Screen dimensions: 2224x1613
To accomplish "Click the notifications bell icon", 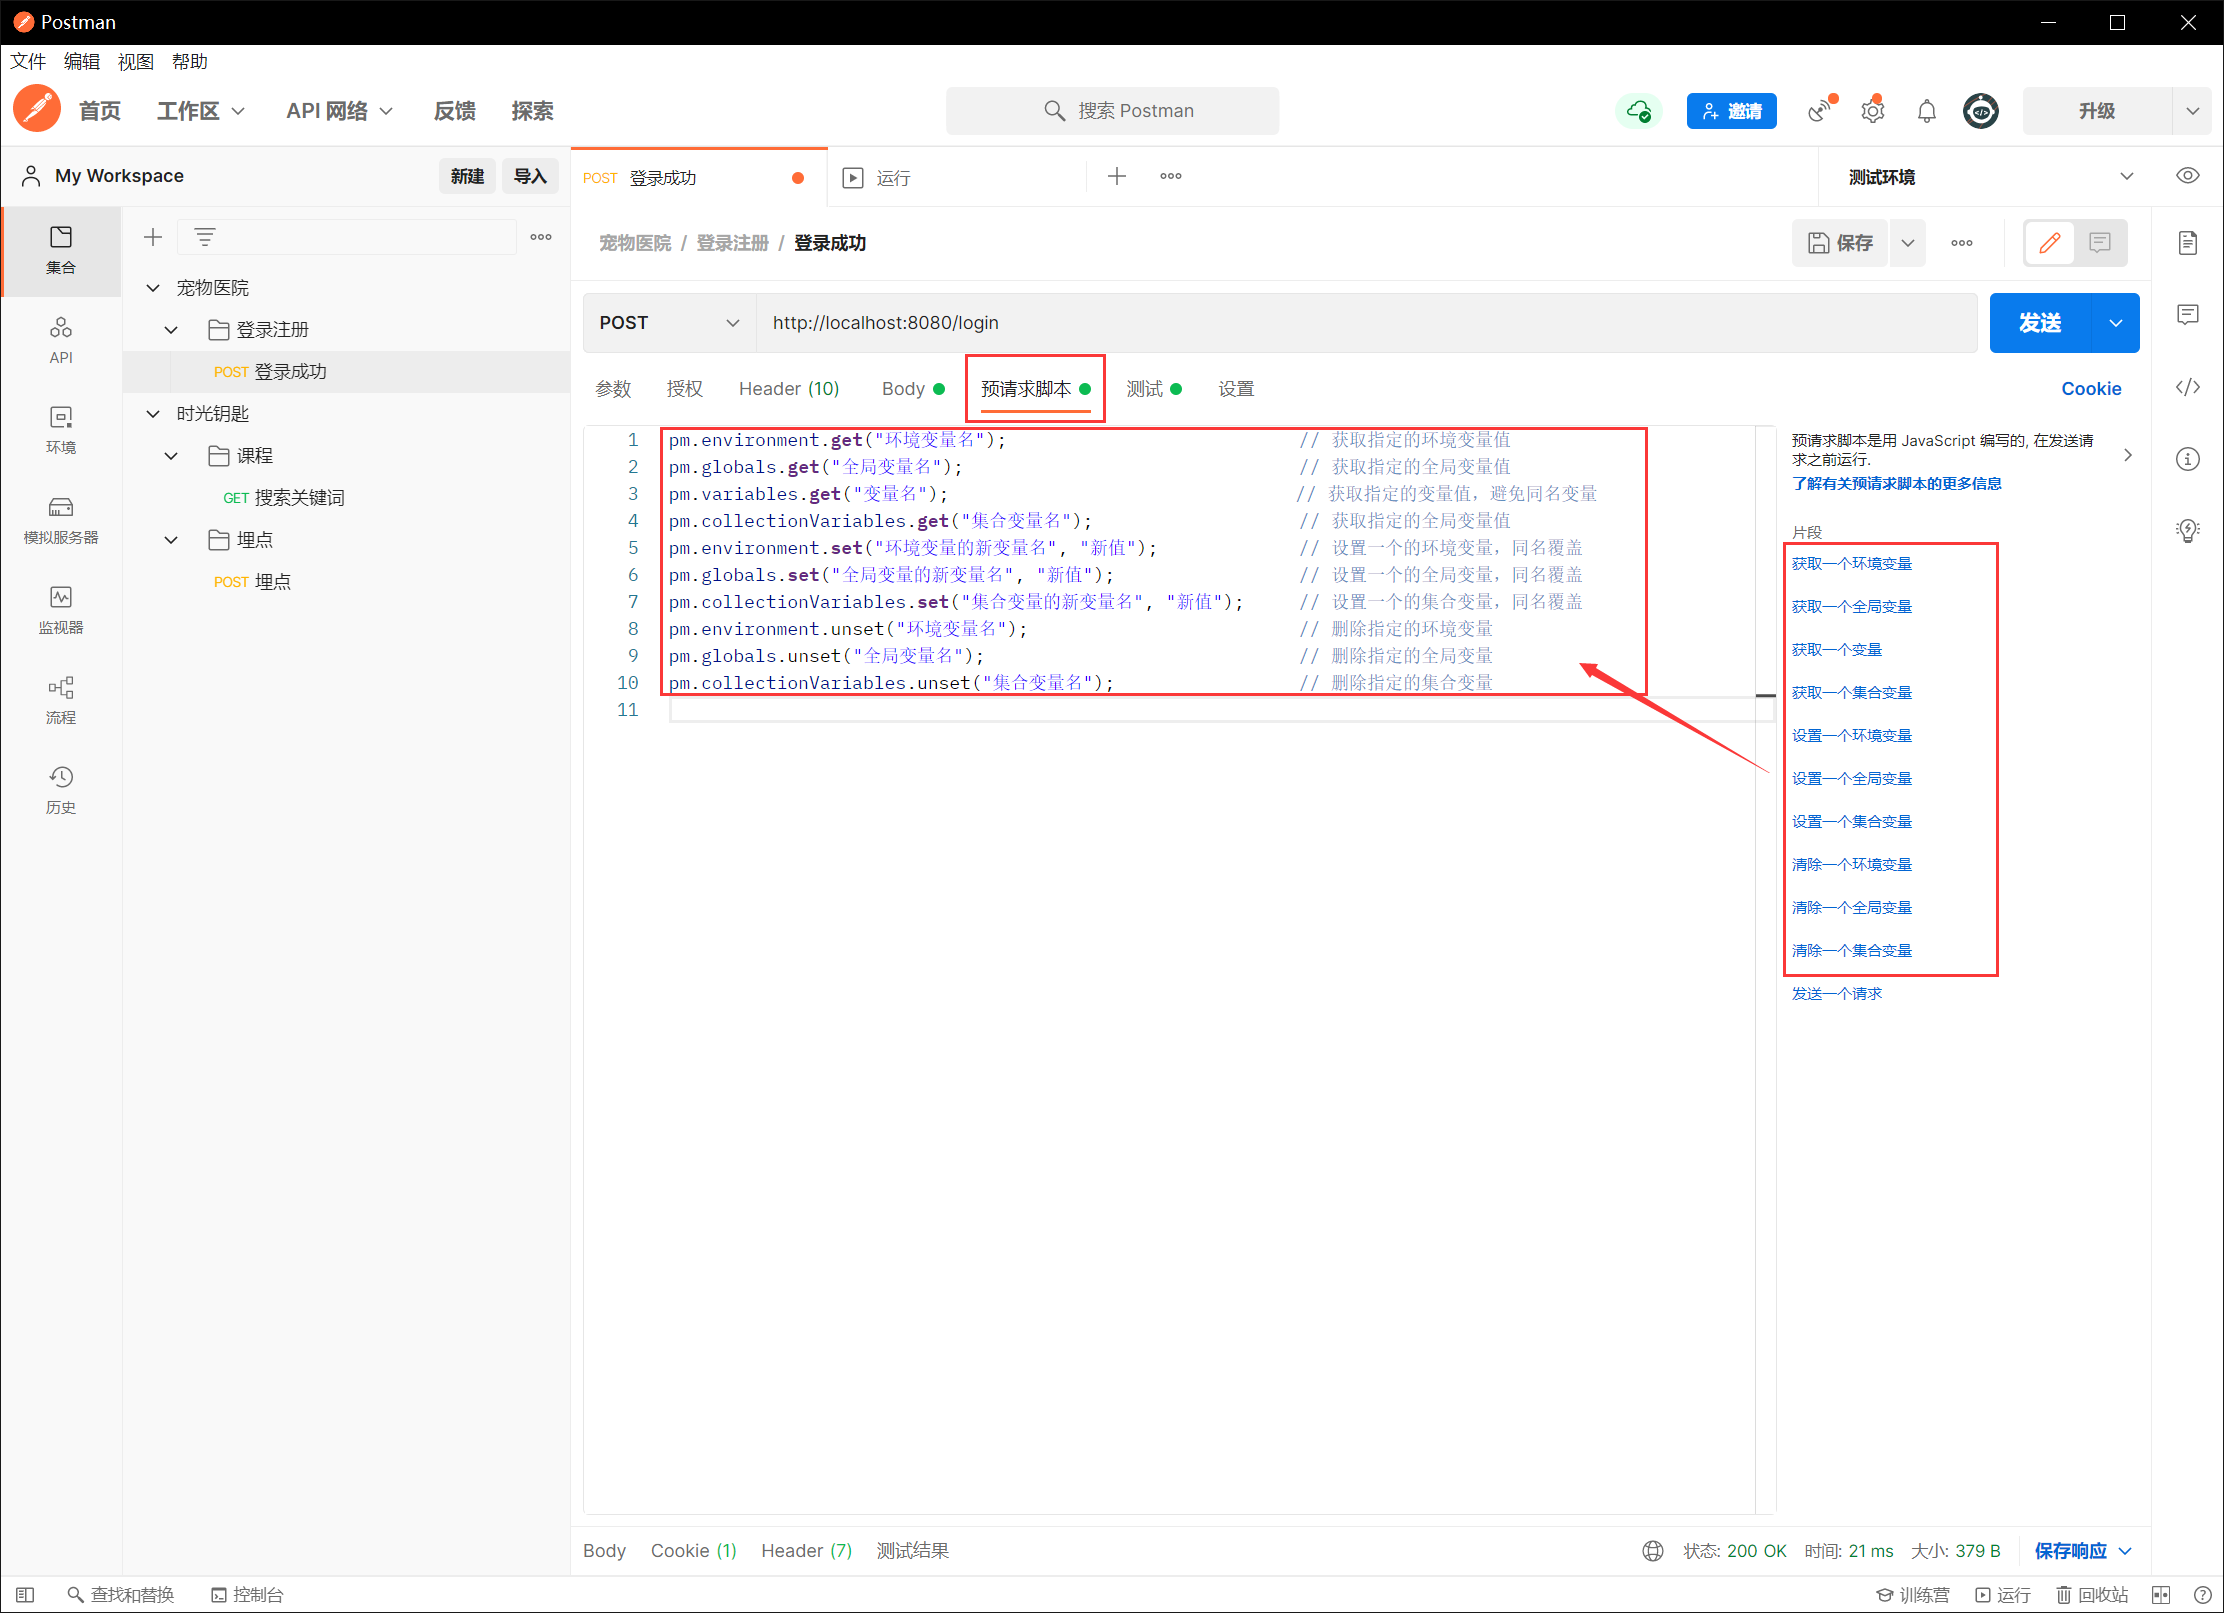I will [x=1926, y=111].
